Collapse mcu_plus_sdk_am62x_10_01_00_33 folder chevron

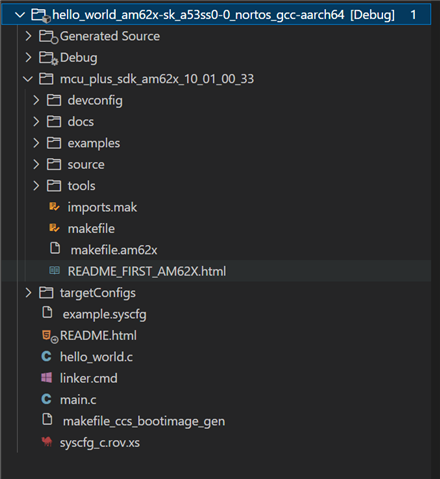[x=28, y=79]
